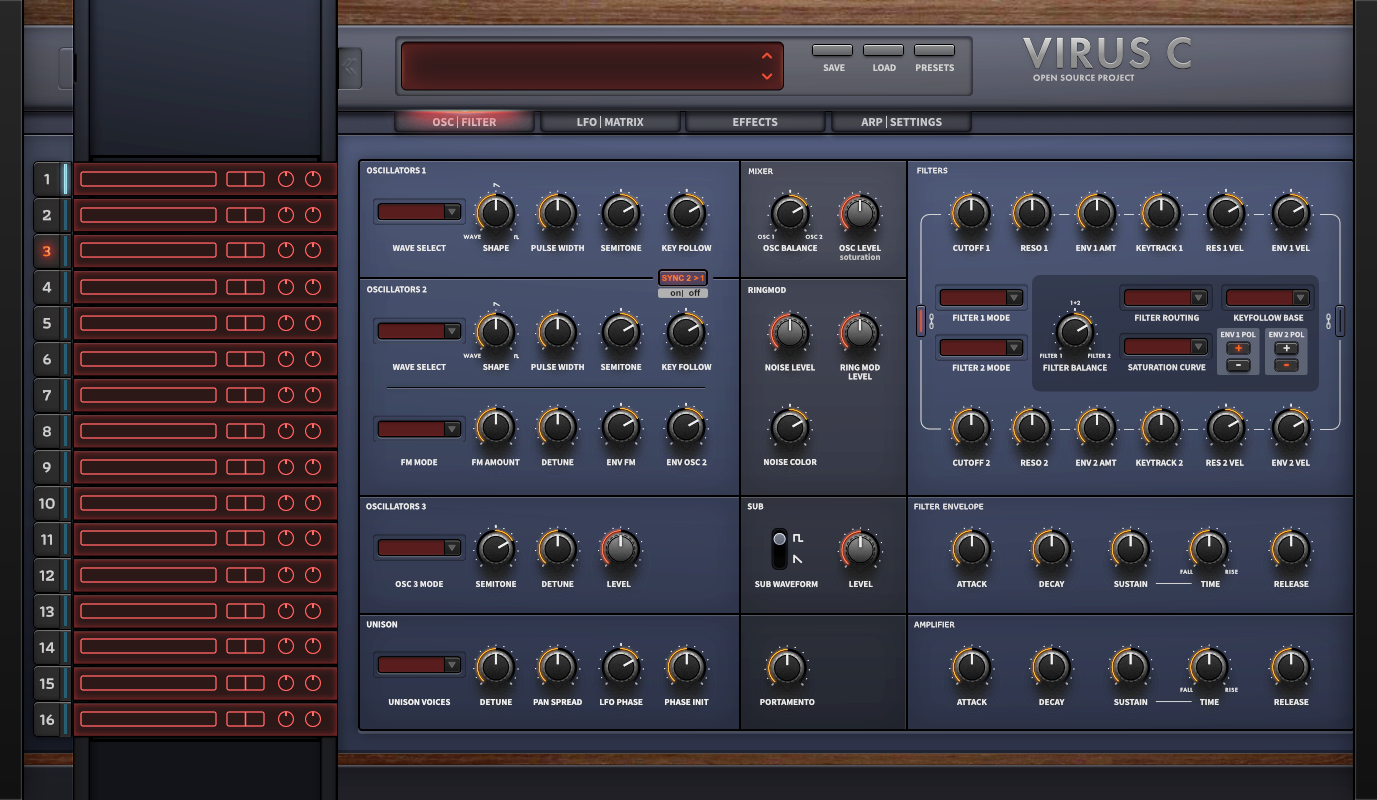This screenshot has height=800, width=1377.
Task: Click the LOAD button
Action: pyautogui.click(x=883, y=50)
